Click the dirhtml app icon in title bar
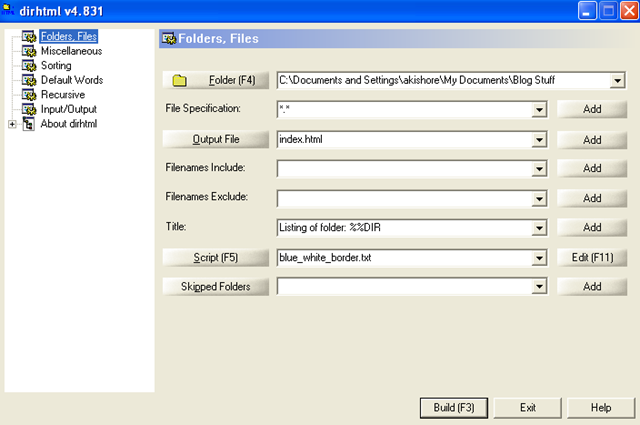 click(8, 10)
